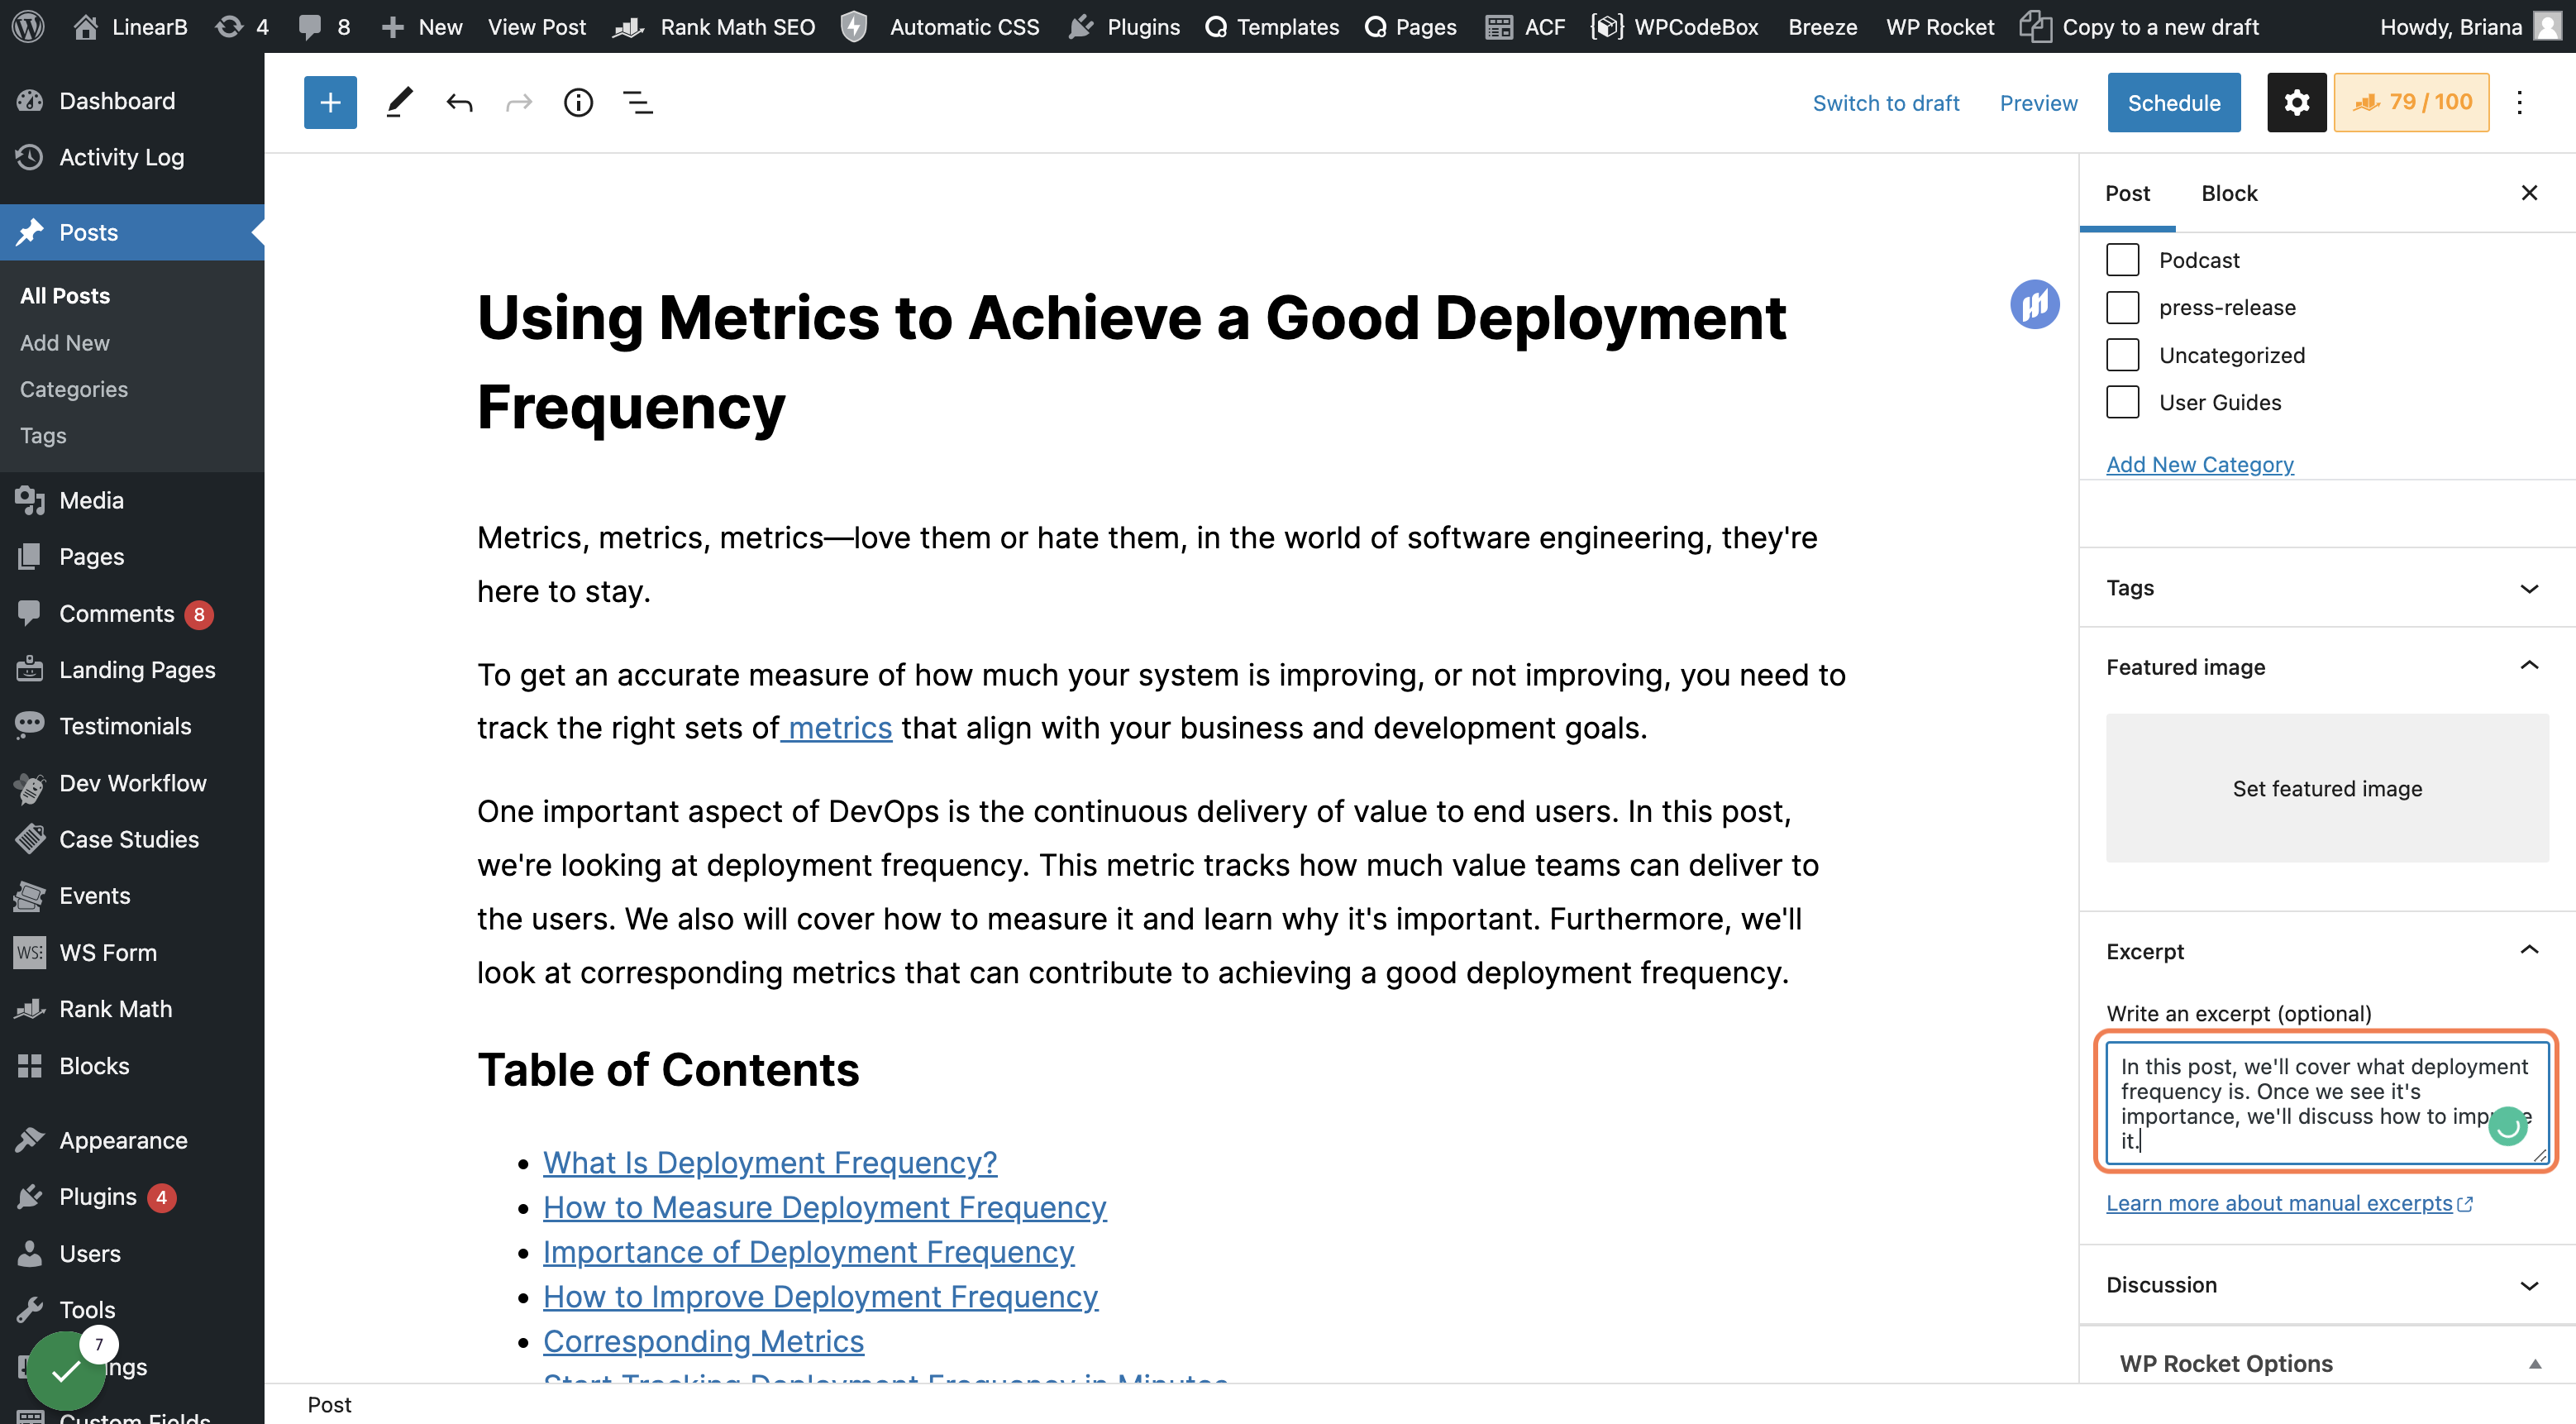This screenshot has height=1424, width=2576.
Task: Open the comments bubble showing 8 in the admin bar
Action: point(324,26)
